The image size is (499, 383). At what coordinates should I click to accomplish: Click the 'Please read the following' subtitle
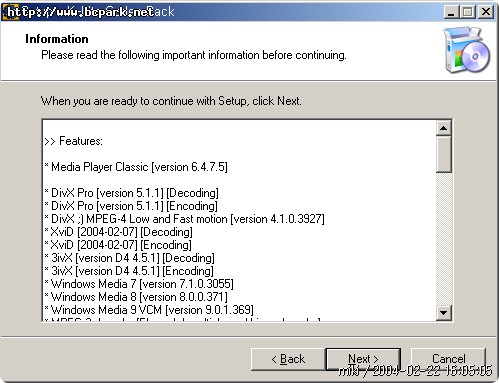click(x=194, y=55)
